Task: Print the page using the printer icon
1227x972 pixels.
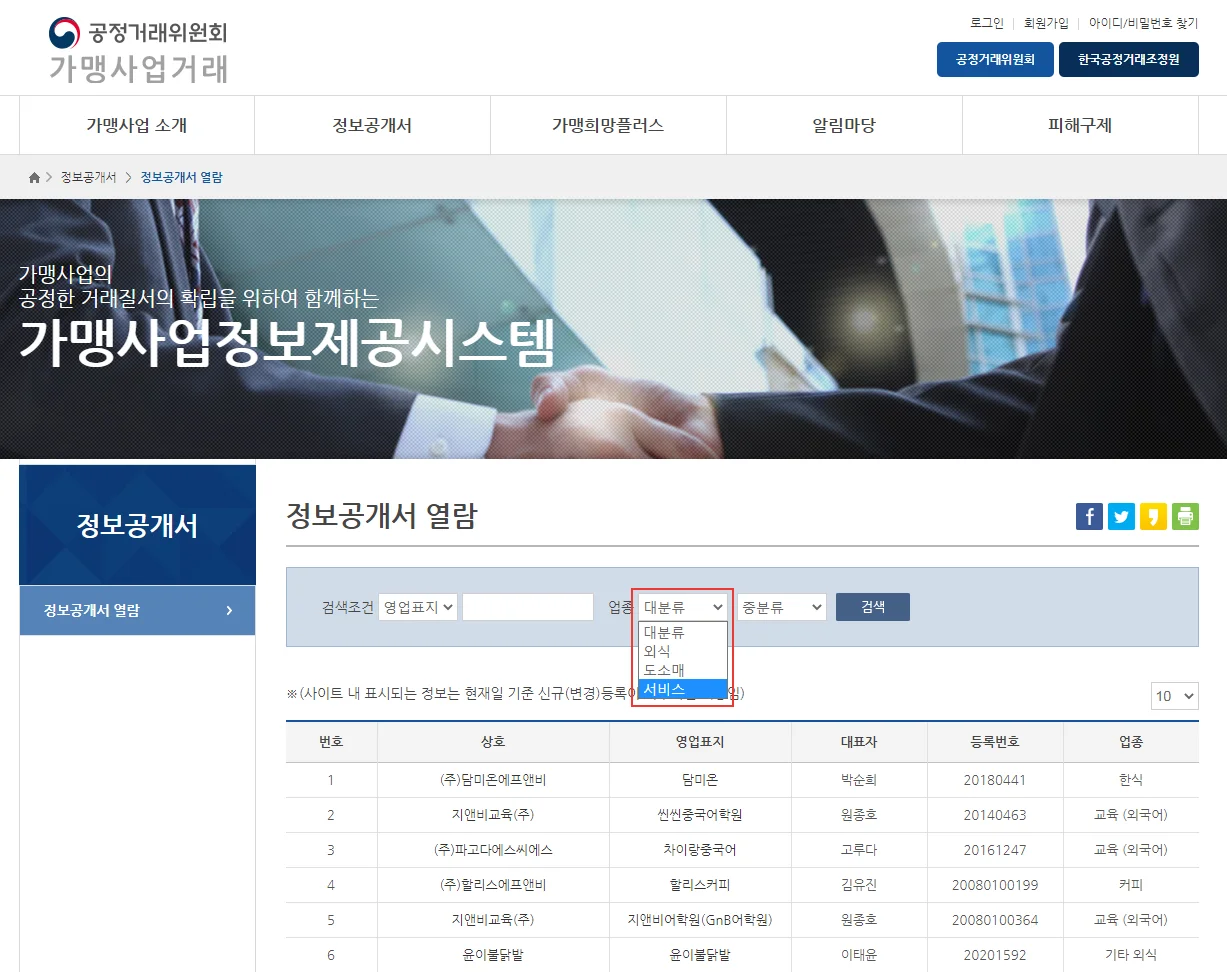Action: tap(1185, 517)
